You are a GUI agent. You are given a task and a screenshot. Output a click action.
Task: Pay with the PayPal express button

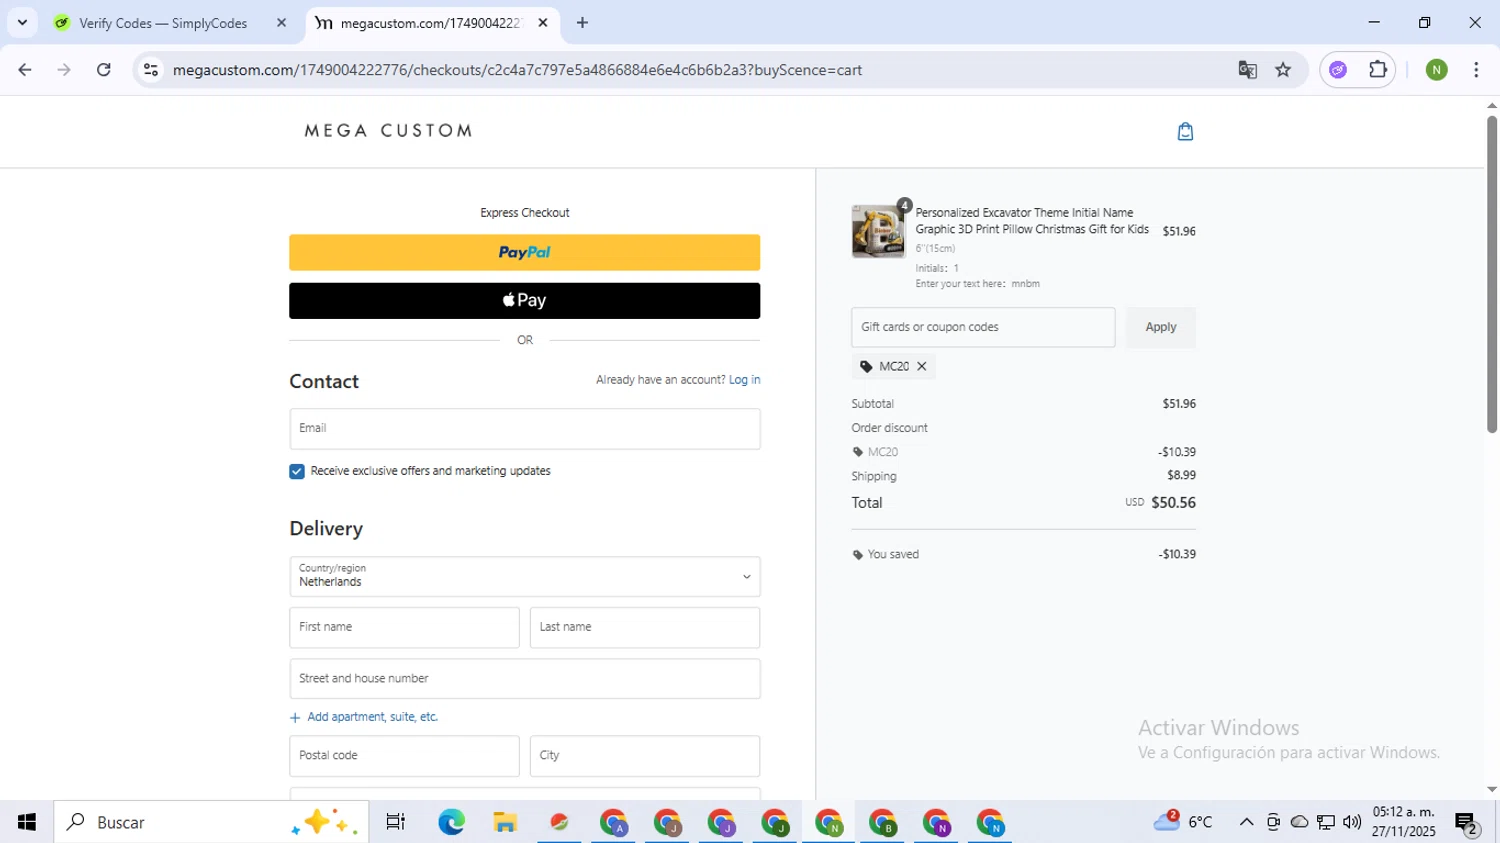524,253
